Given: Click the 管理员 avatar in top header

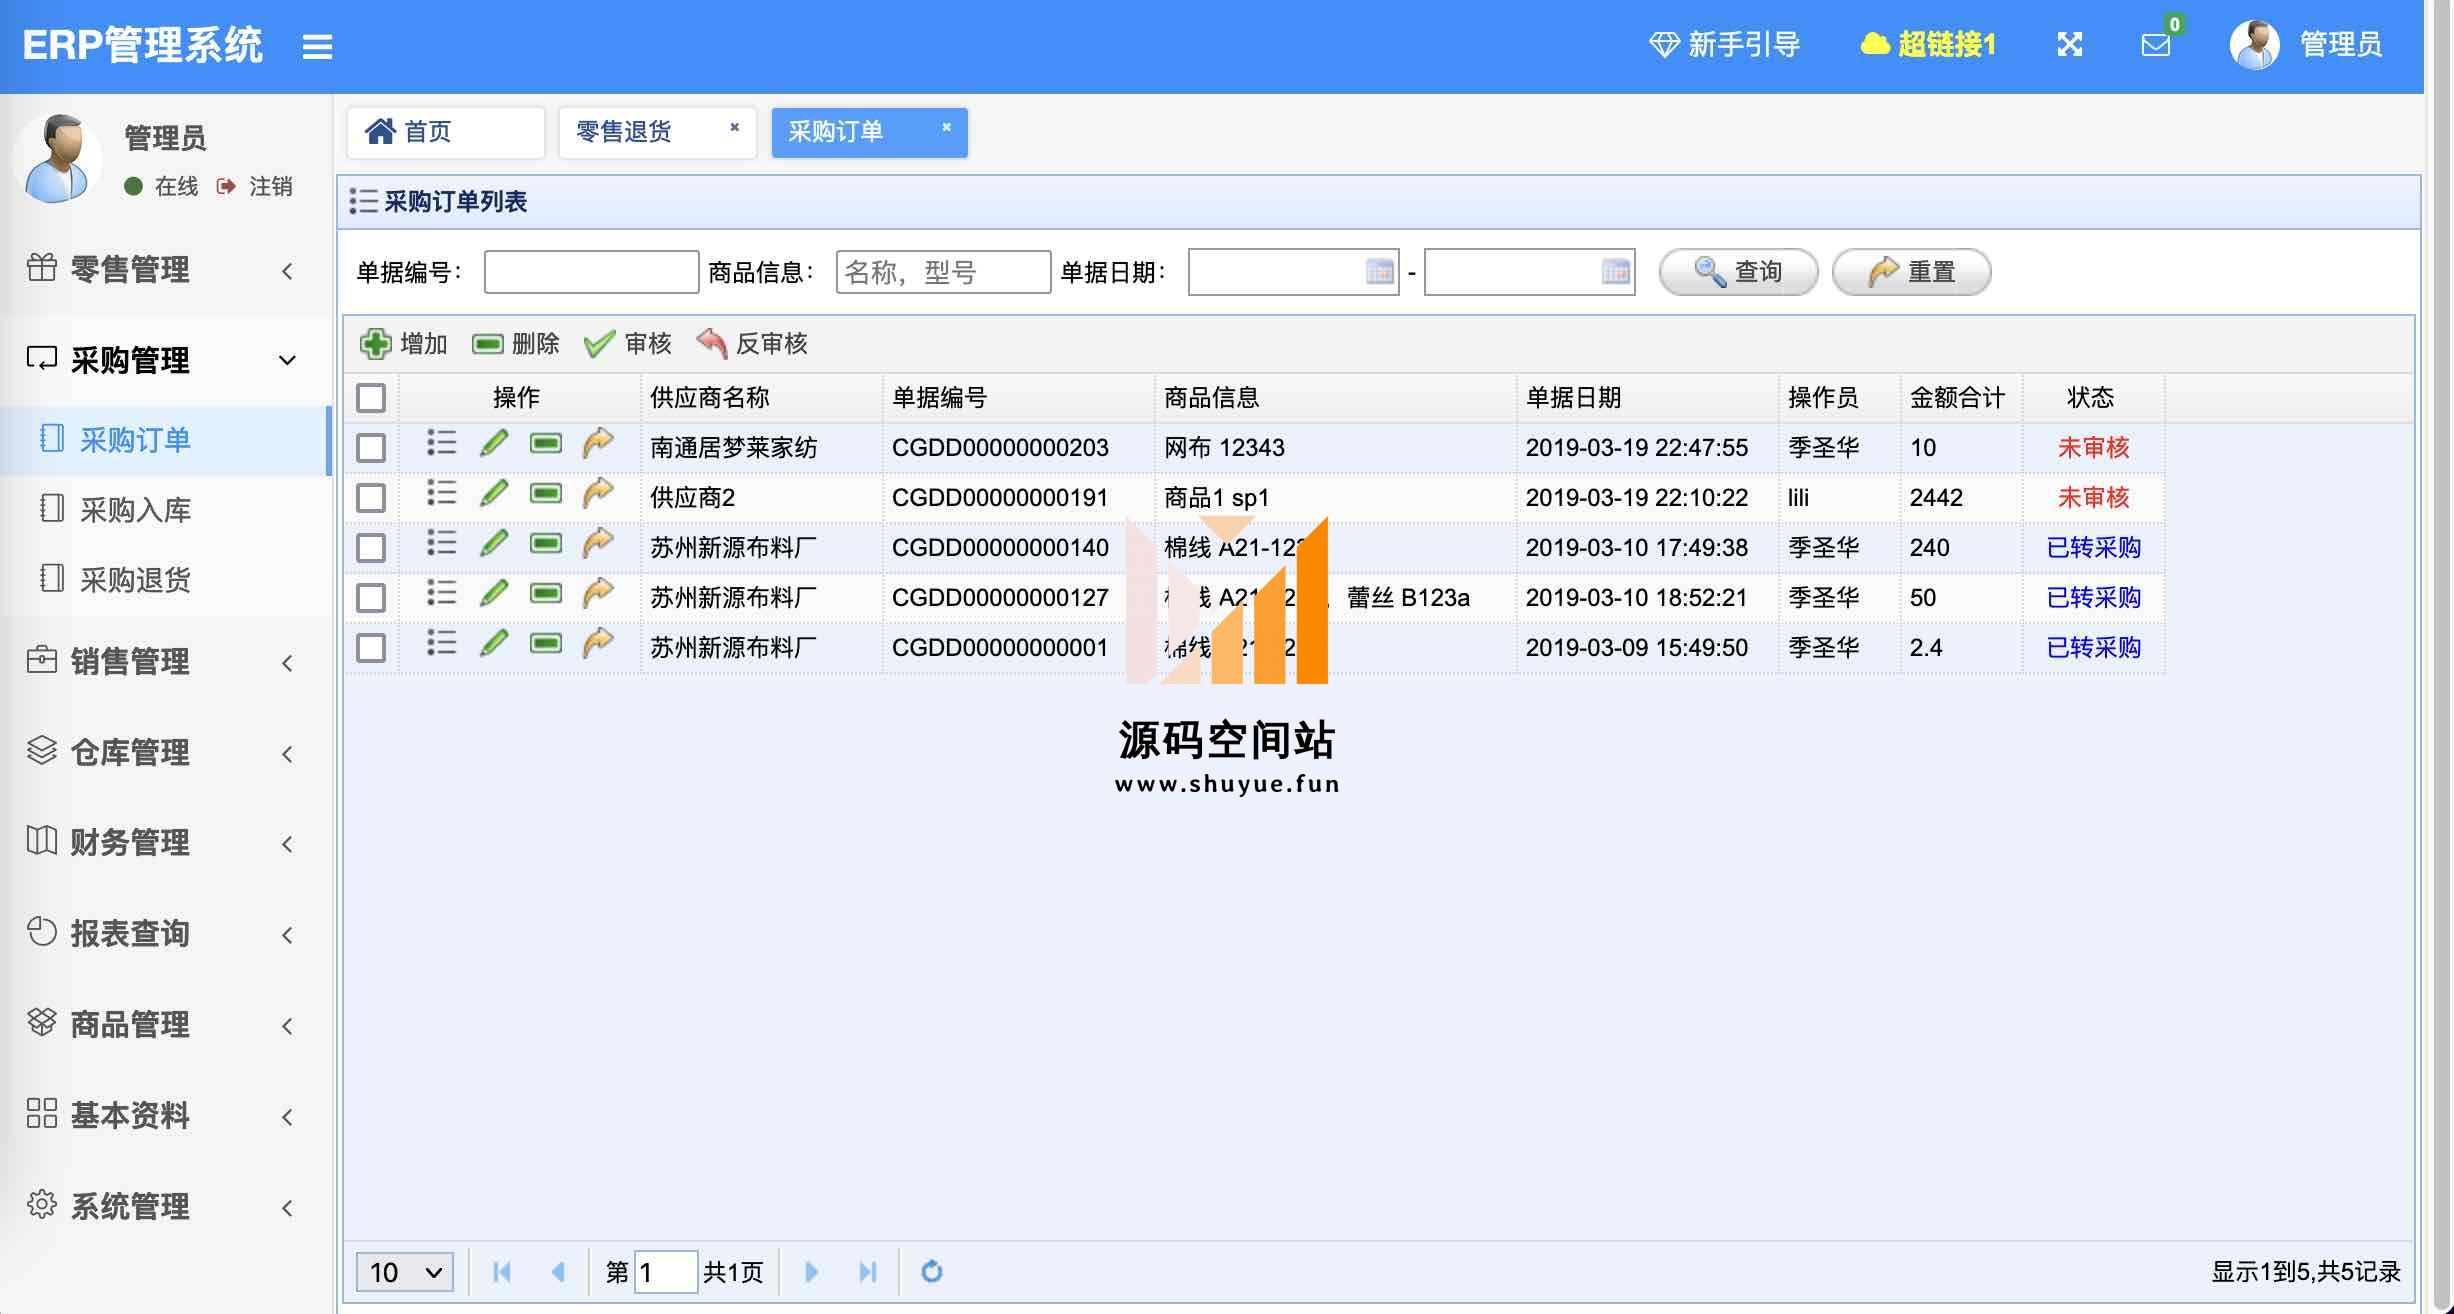Looking at the screenshot, I should tap(2254, 45).
